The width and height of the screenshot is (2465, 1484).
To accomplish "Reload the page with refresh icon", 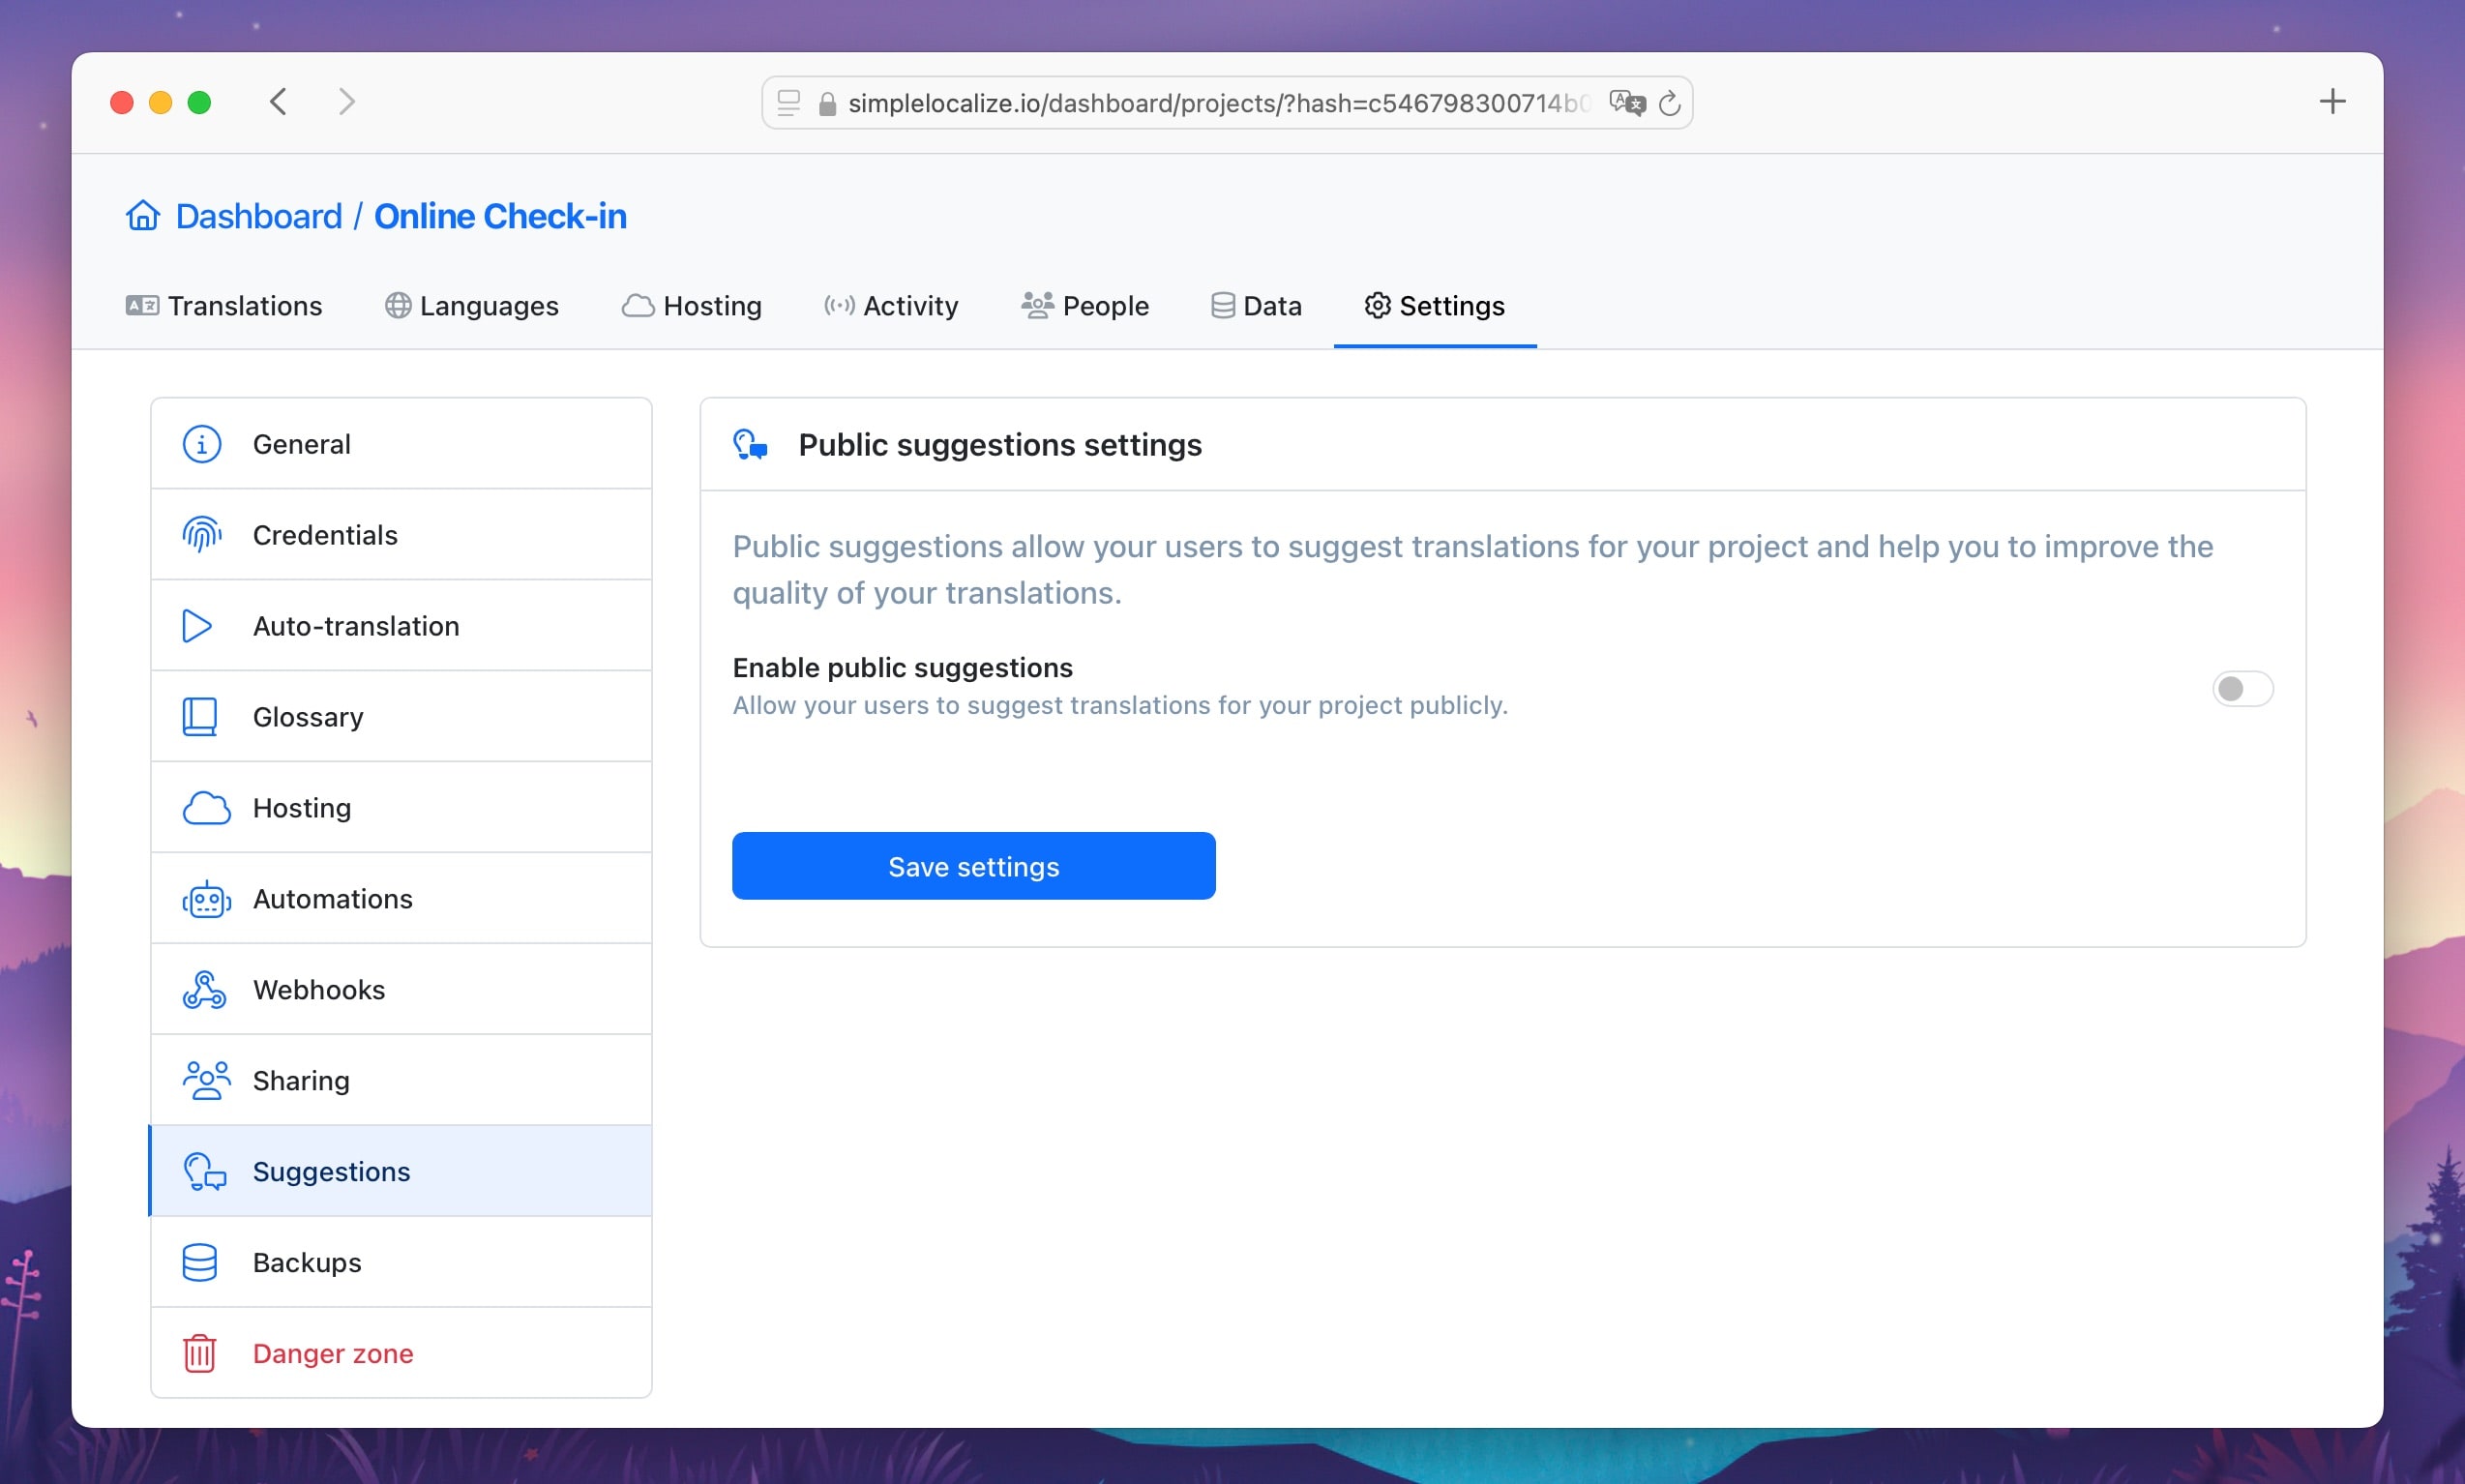I will [1670, 103].
